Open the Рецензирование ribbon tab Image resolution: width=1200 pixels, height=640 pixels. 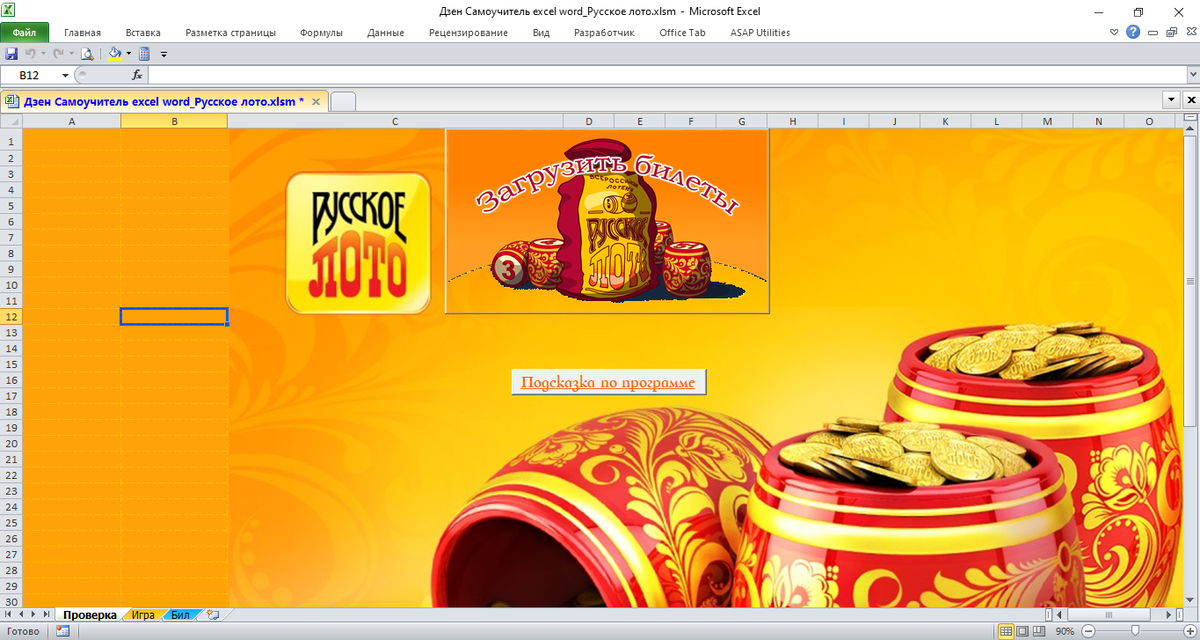pyautogui.click(x=468, y=32)
